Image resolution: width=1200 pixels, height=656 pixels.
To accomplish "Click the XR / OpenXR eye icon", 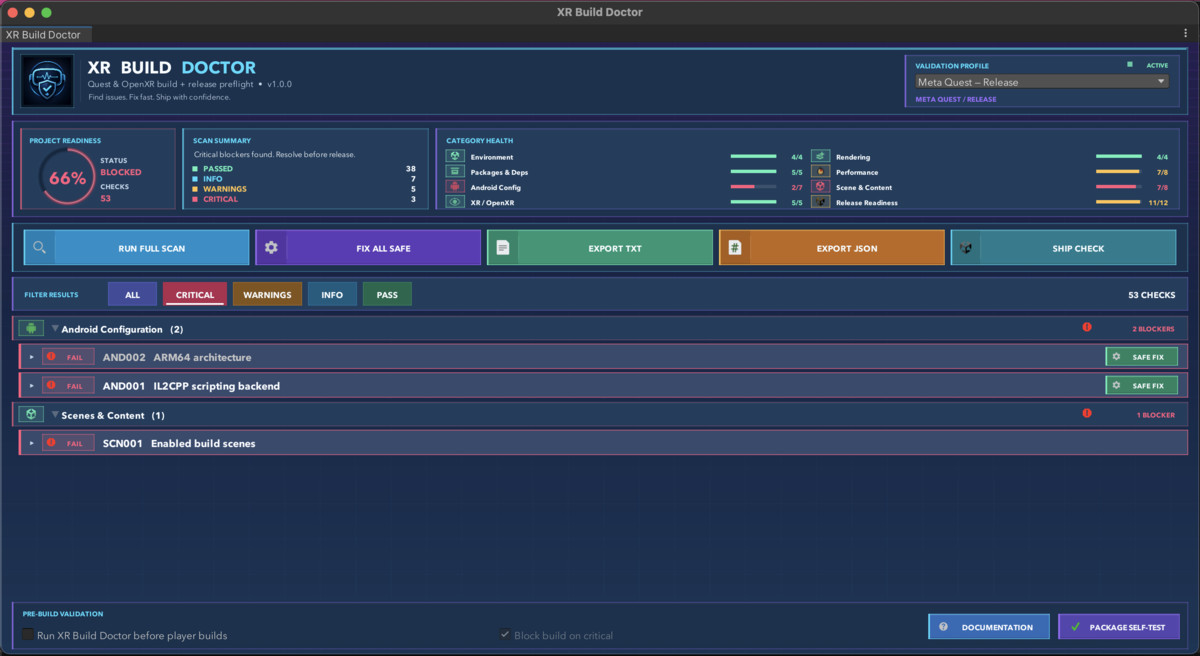I will pos(454,202).
